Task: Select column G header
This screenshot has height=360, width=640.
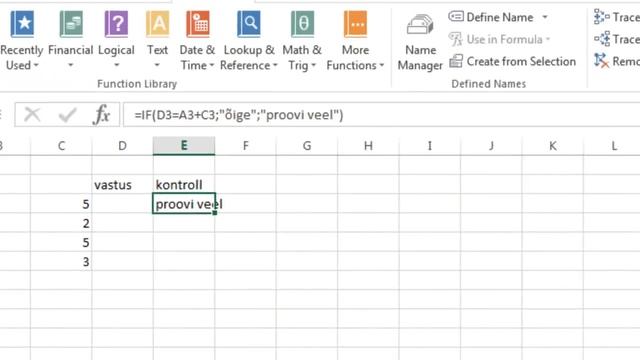Action: pyautogui.click(x=307, y=146)
